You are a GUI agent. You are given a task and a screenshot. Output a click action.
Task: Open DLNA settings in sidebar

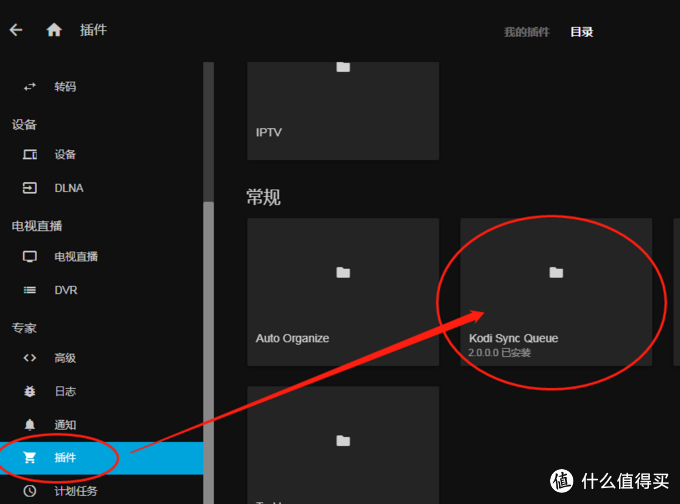(101, 188)
